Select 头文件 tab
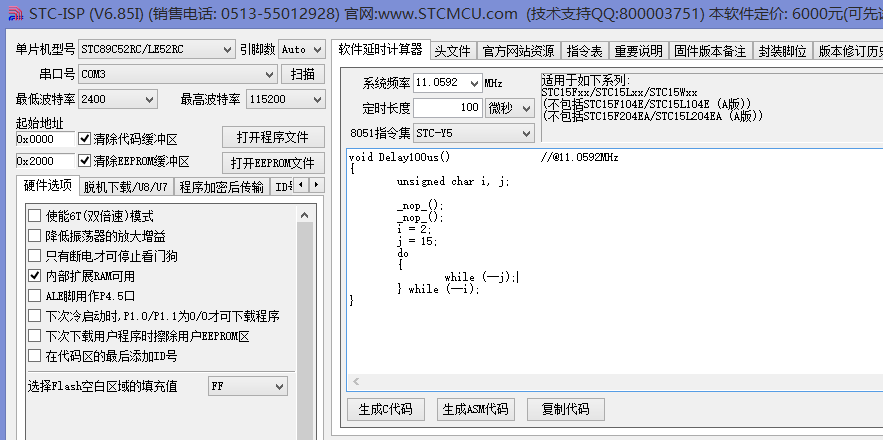This screenshot has width=883, height=440. tap(453, 51)
